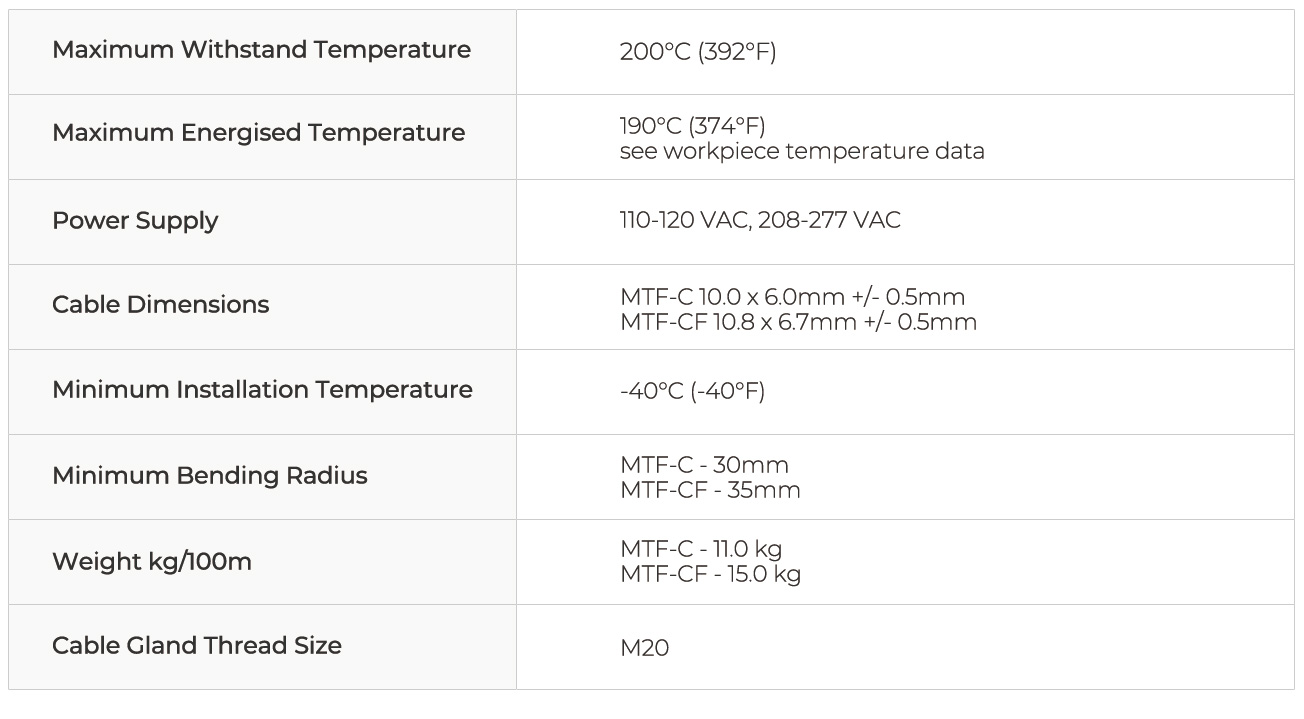Select the 200°C (392°F) value

pos(697,52)
